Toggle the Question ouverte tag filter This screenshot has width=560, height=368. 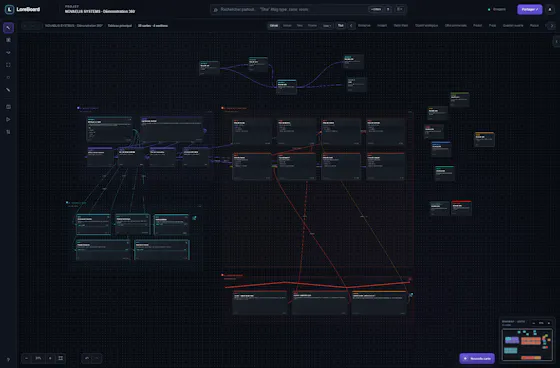point(513,26)
